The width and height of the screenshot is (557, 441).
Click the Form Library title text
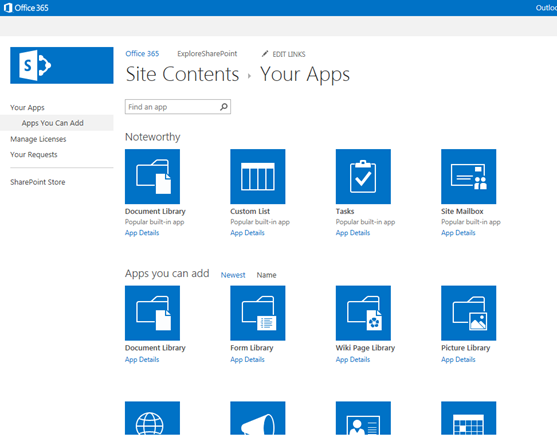point(252,348)
